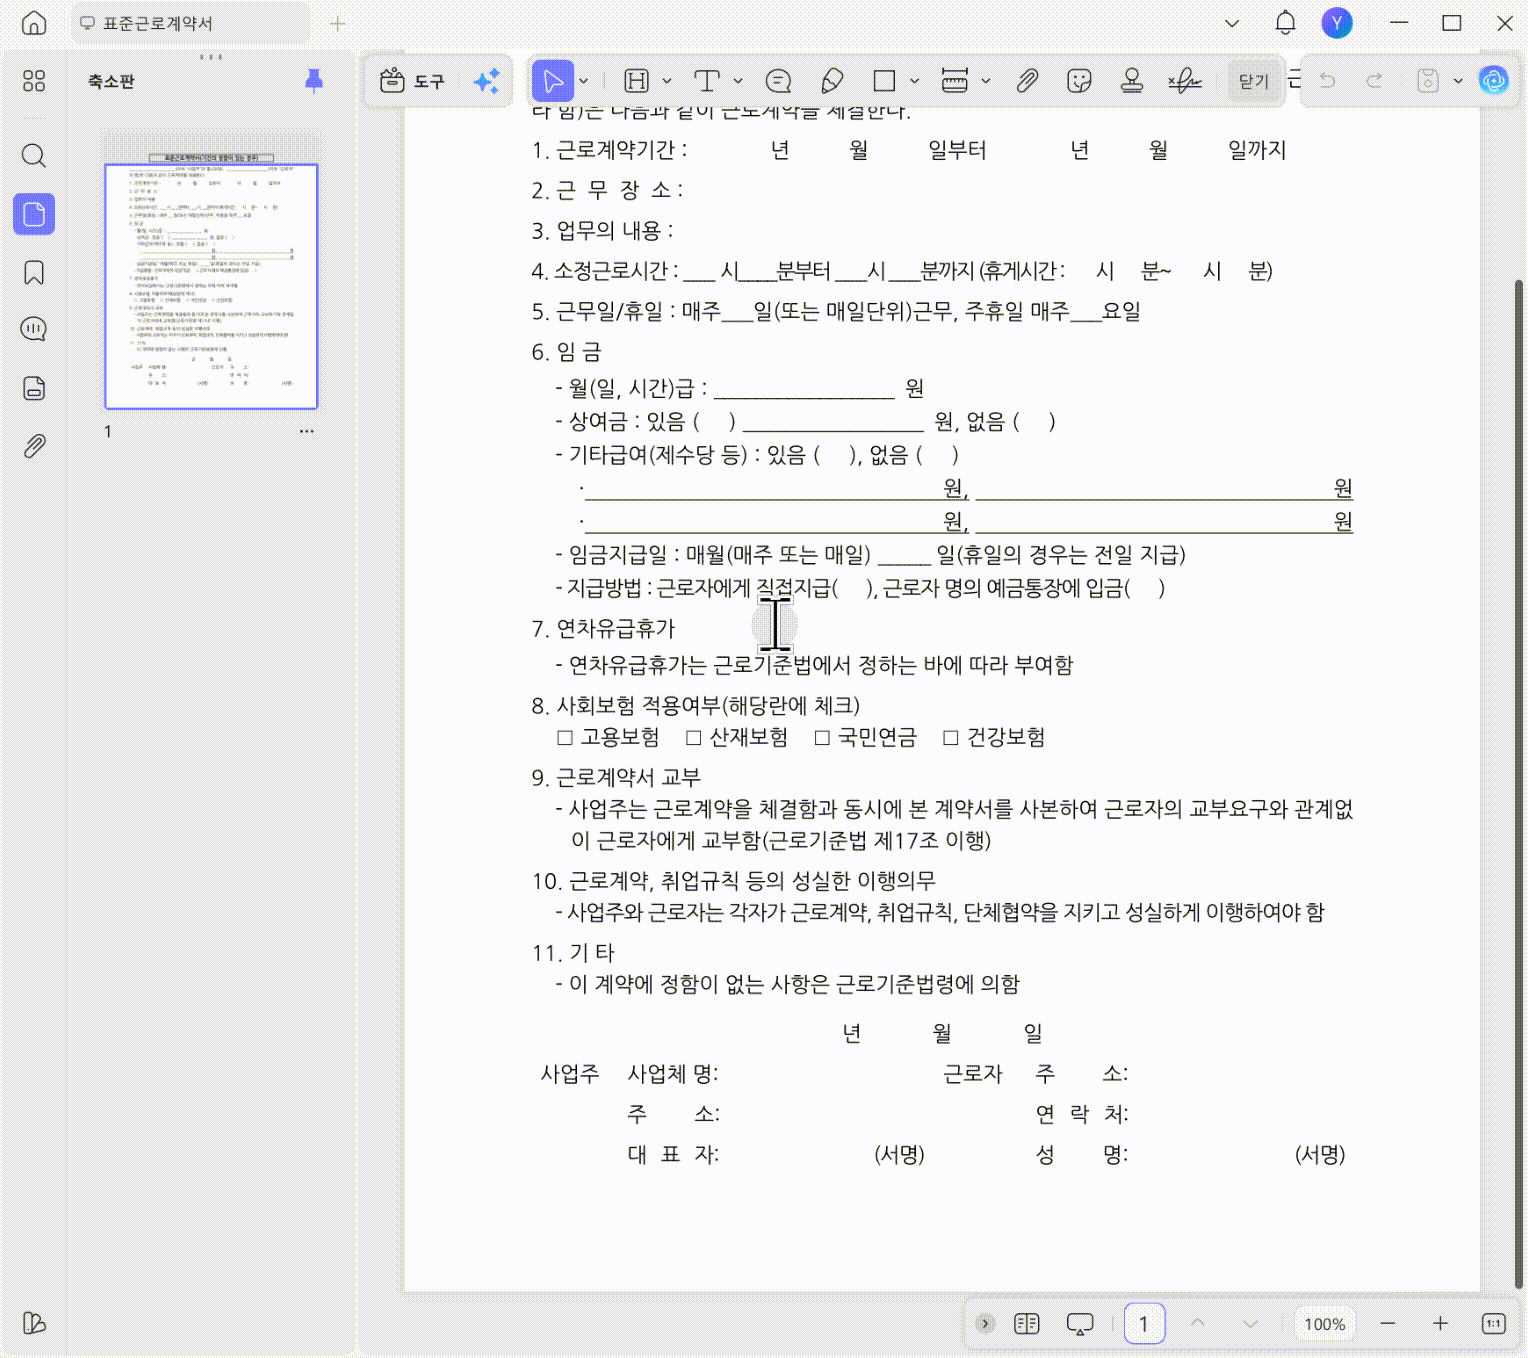Open the UPDF AI icon at toolbar end
This screenshot has height=1358, width=1528.
[x=1494, y=81]
